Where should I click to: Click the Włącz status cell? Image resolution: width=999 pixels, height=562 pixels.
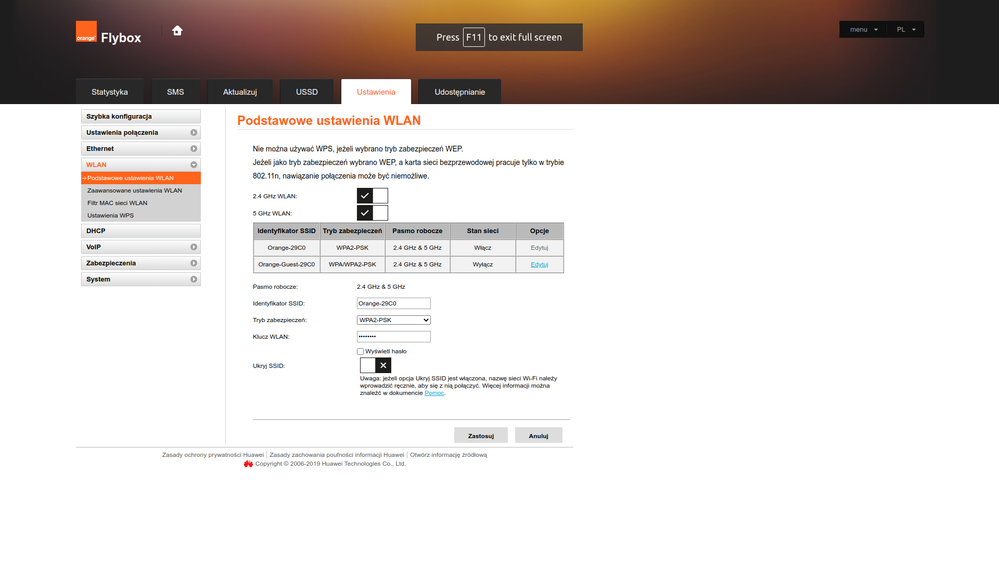(482, 248)
